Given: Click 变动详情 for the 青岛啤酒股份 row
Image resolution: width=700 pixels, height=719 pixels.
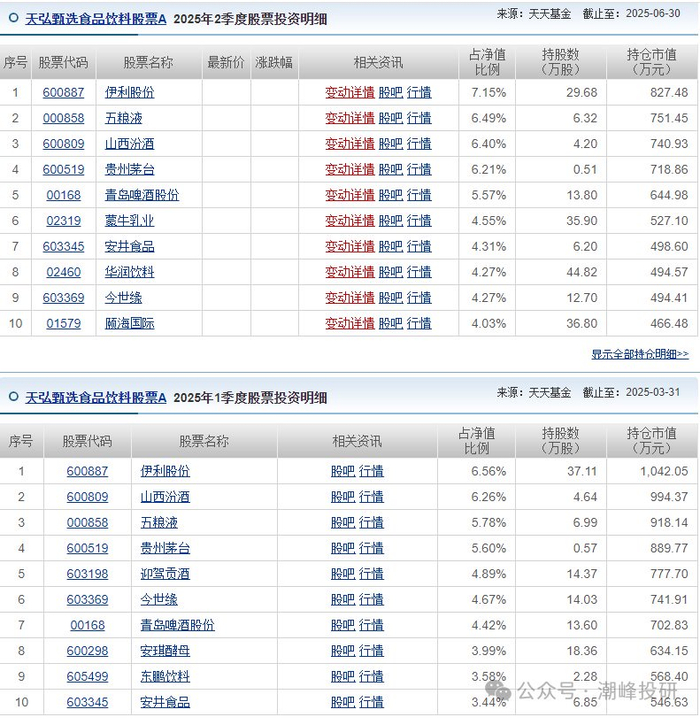Looking at the screenshot, I should [350, 195].
